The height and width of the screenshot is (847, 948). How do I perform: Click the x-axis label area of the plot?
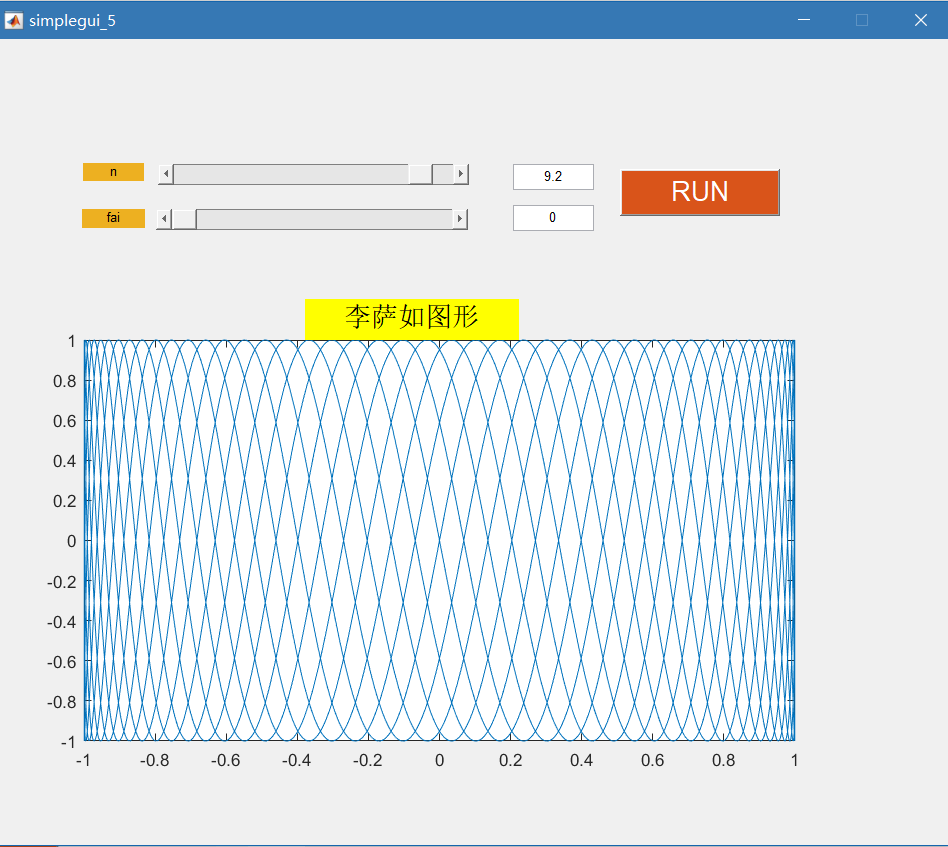[x=440, y=760]
